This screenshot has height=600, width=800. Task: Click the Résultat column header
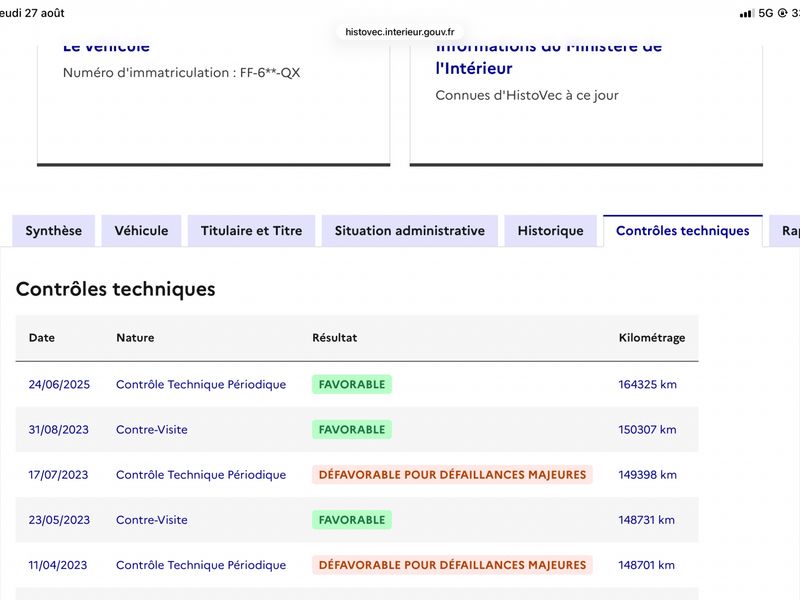335,338
